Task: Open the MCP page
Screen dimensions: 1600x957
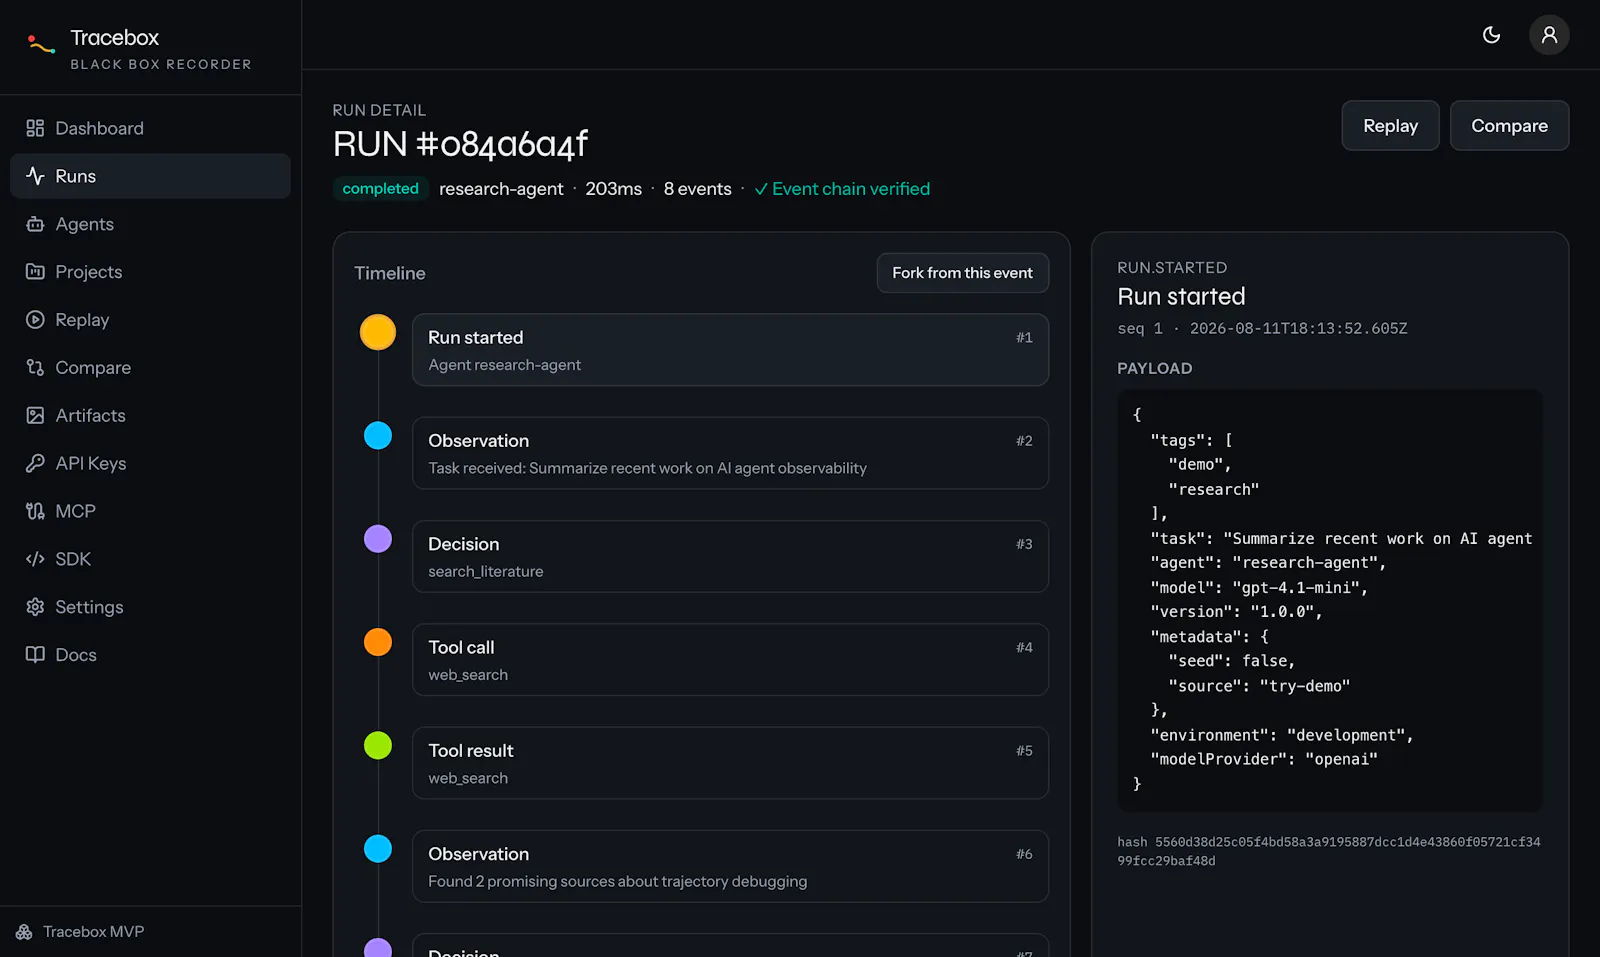Action: click(150, 511)
